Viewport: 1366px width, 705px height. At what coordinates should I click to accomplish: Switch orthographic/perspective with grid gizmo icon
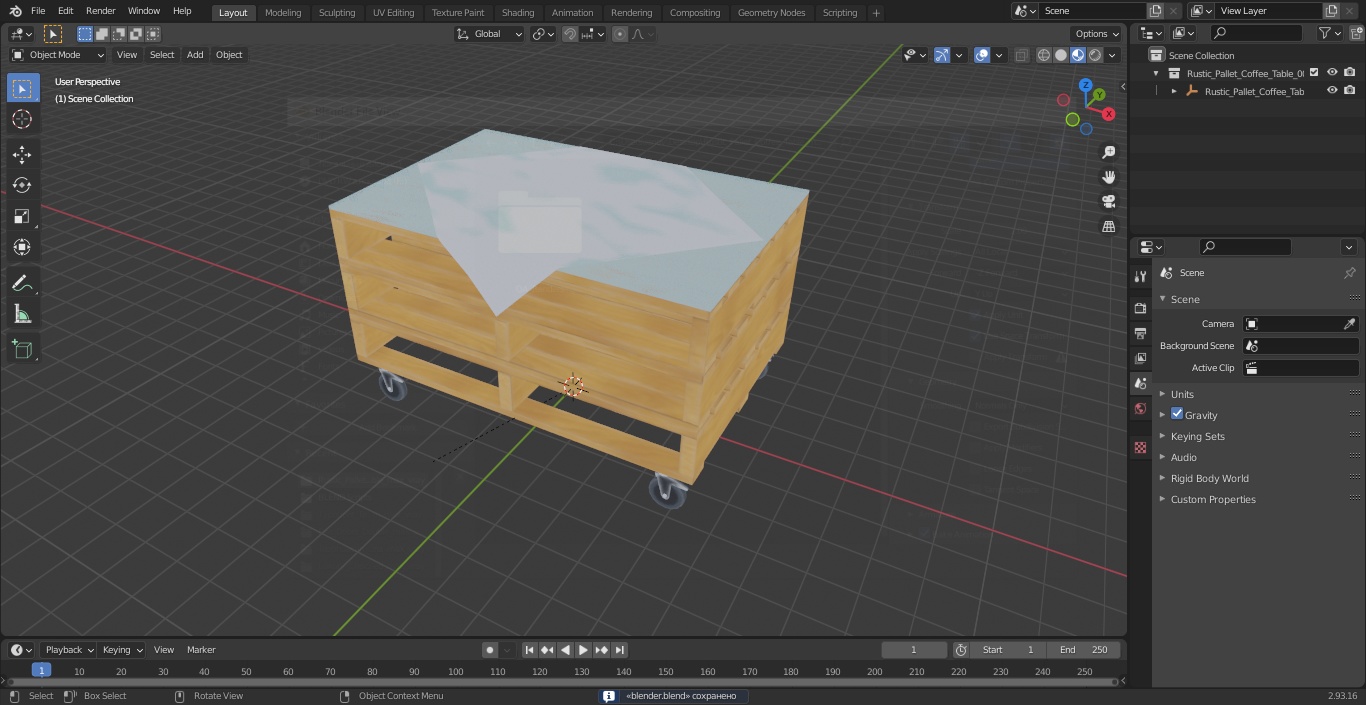tap(1108, 226)
